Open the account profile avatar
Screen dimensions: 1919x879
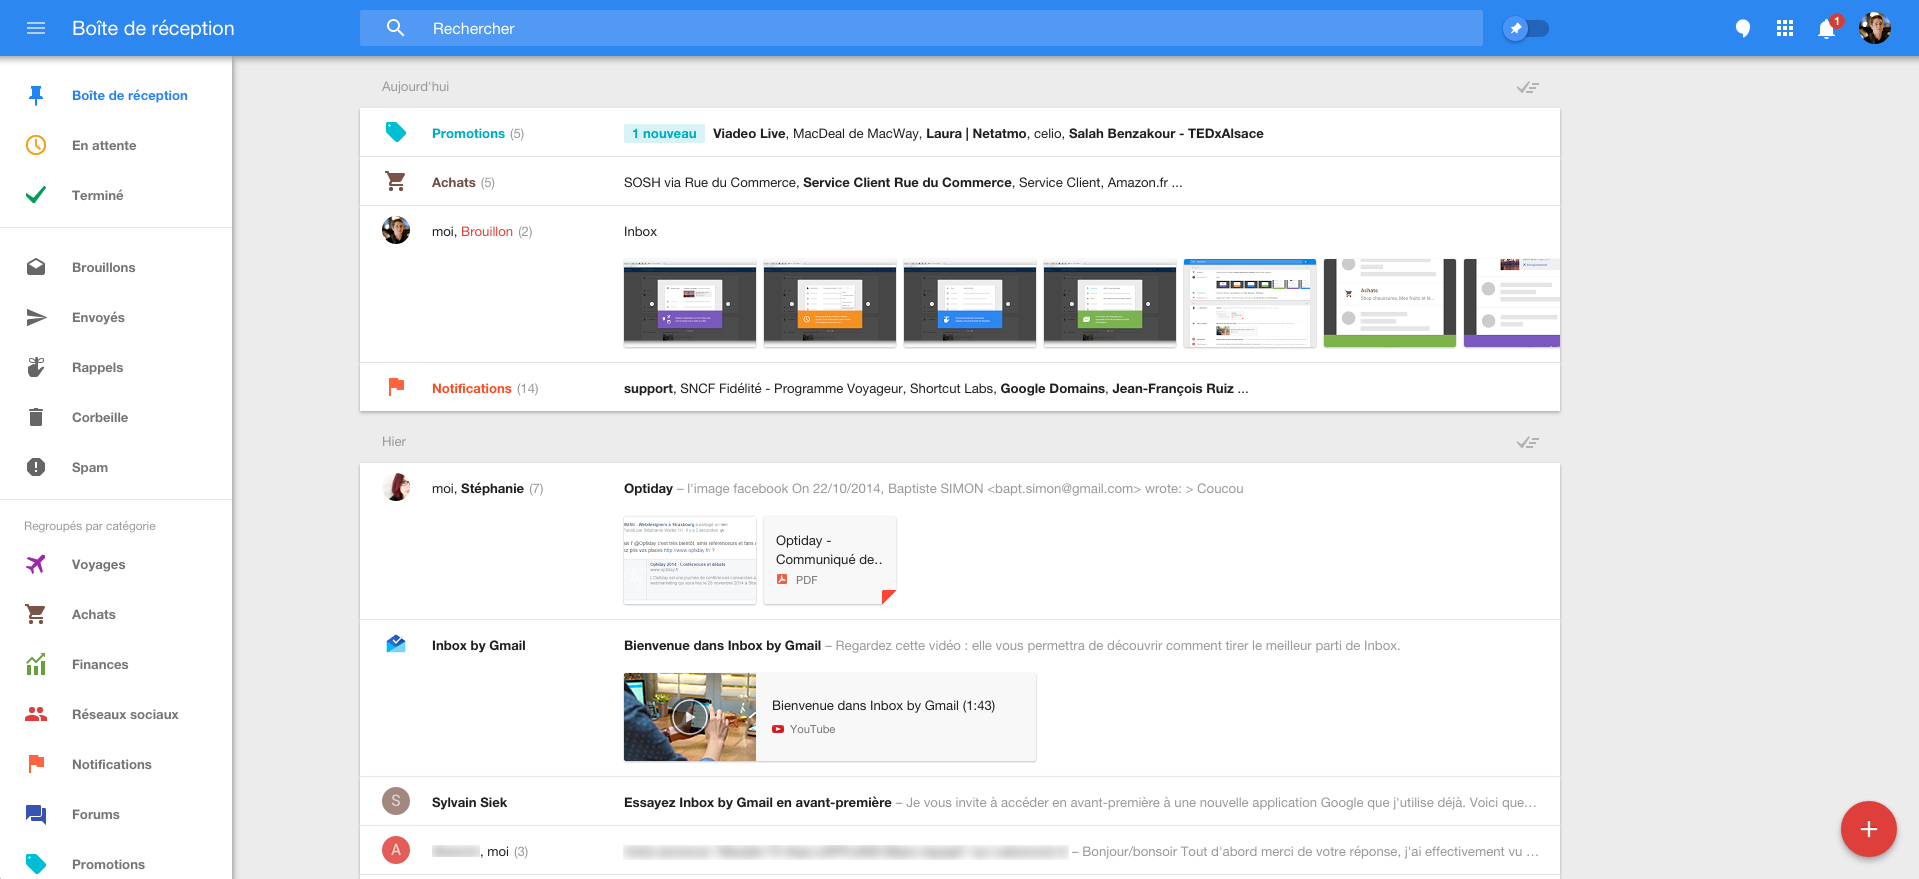pyautogui.click(x=1875, y=28)
